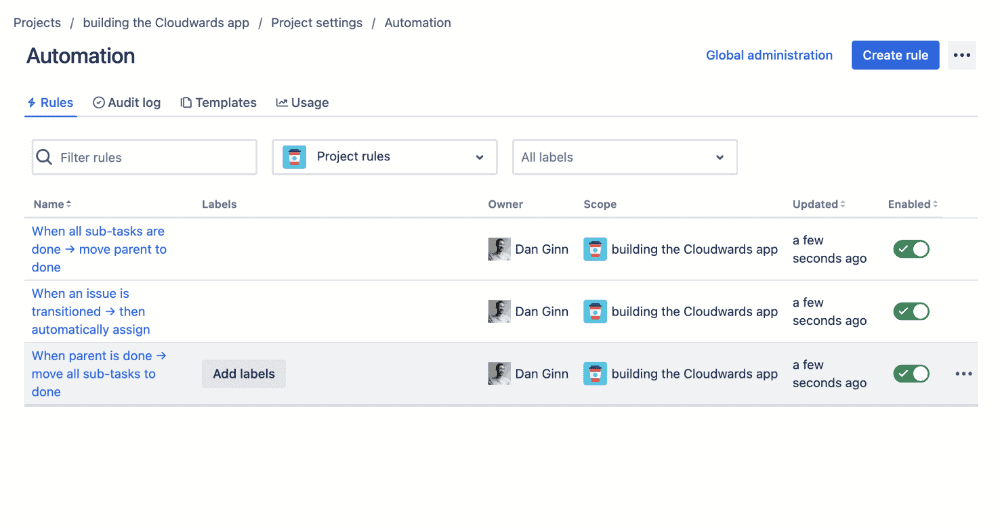Switch to the Audit log tab
Viewport: 1000px width, 528px height.
pos(126,103)
